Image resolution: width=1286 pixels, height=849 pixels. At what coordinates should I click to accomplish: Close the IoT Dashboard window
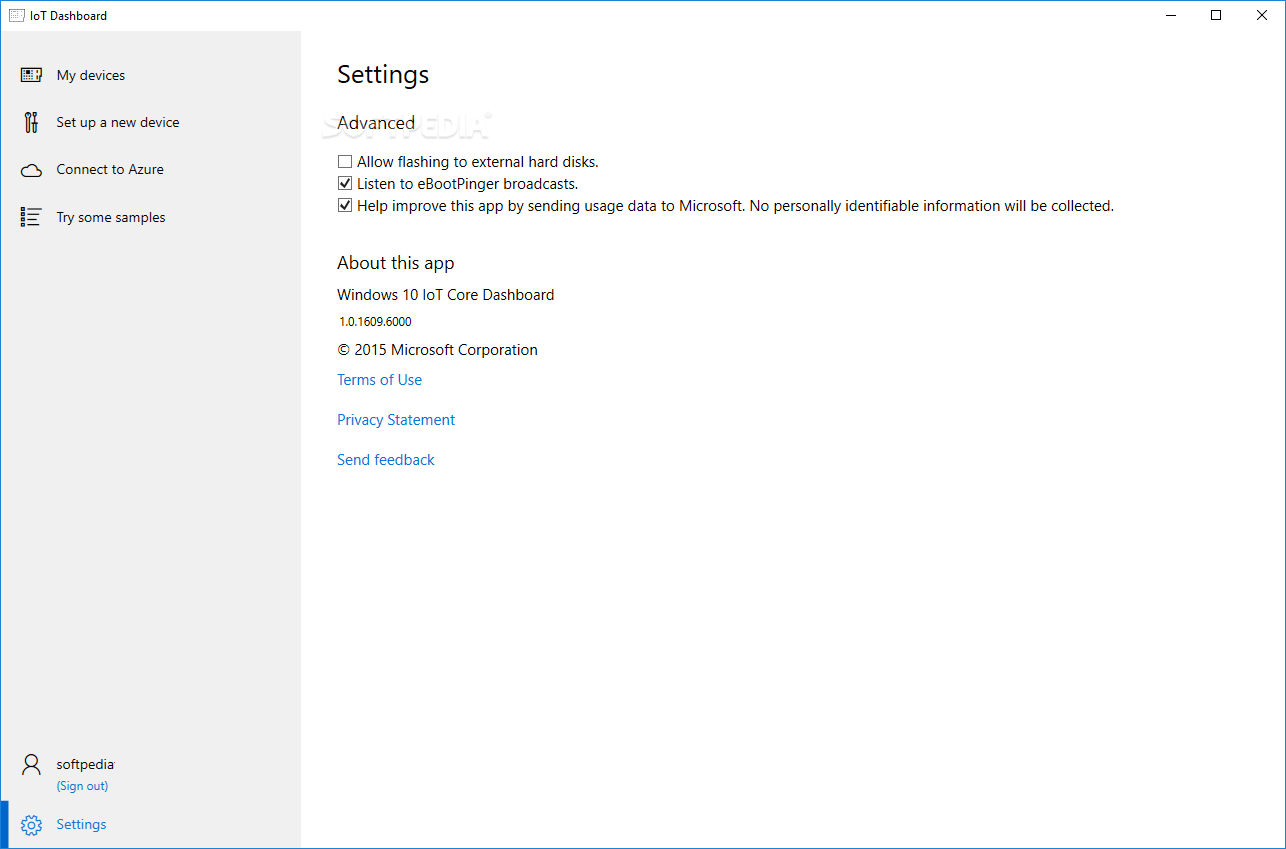click(x=1262, y=15)
